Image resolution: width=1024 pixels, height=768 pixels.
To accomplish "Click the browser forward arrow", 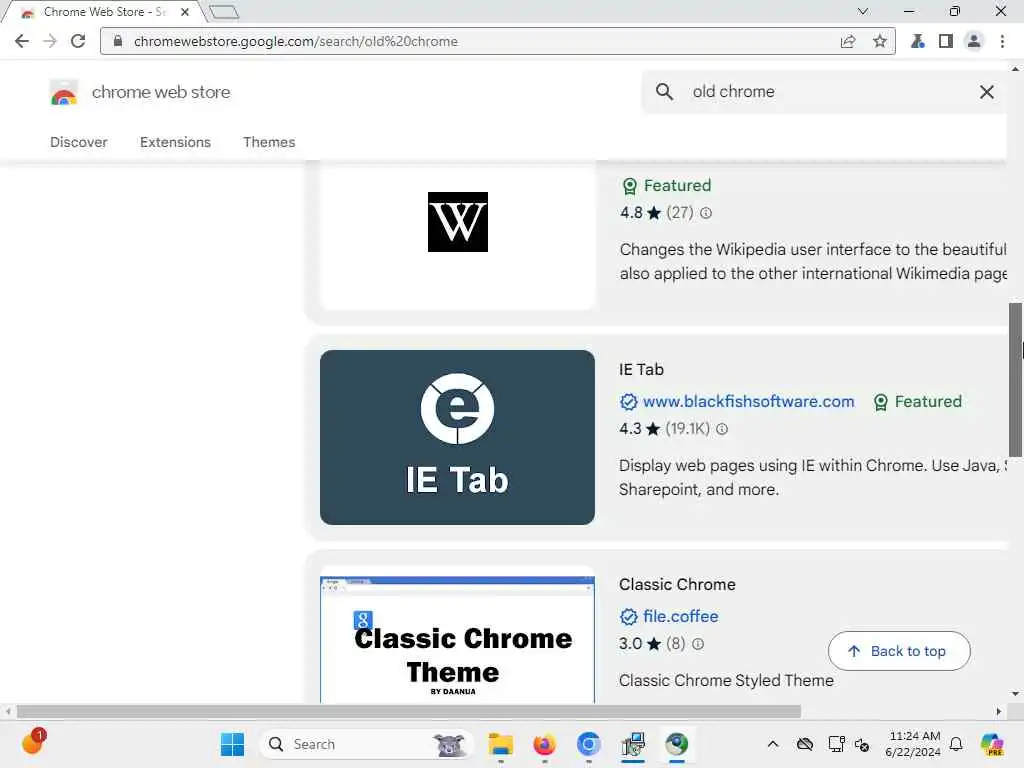I will pos(50,41).
